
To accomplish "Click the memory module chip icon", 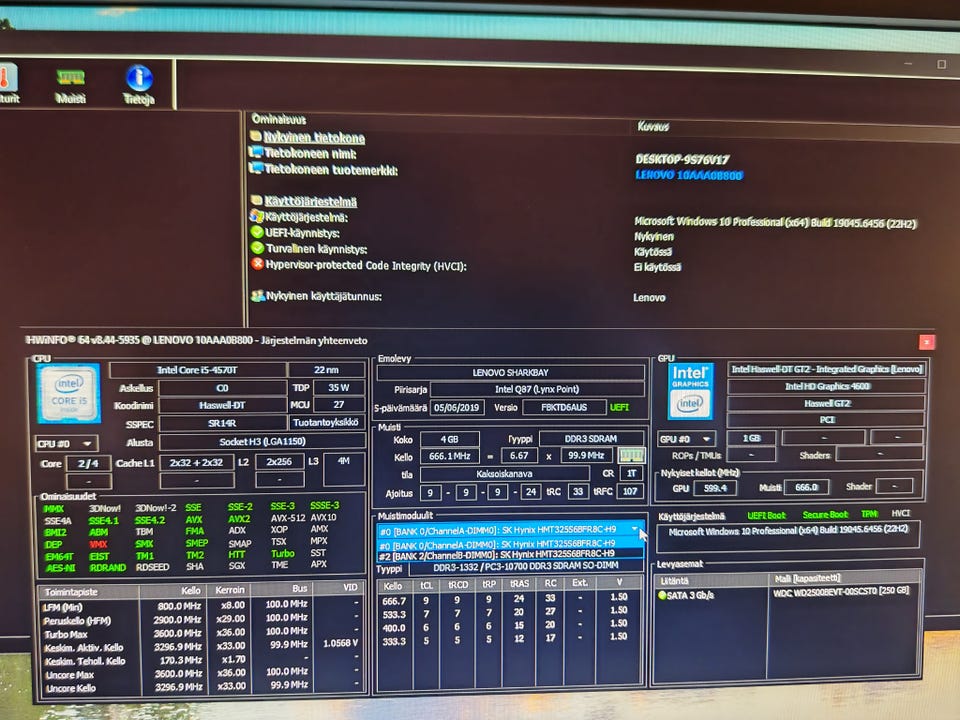I will click(x=631, y=456).
